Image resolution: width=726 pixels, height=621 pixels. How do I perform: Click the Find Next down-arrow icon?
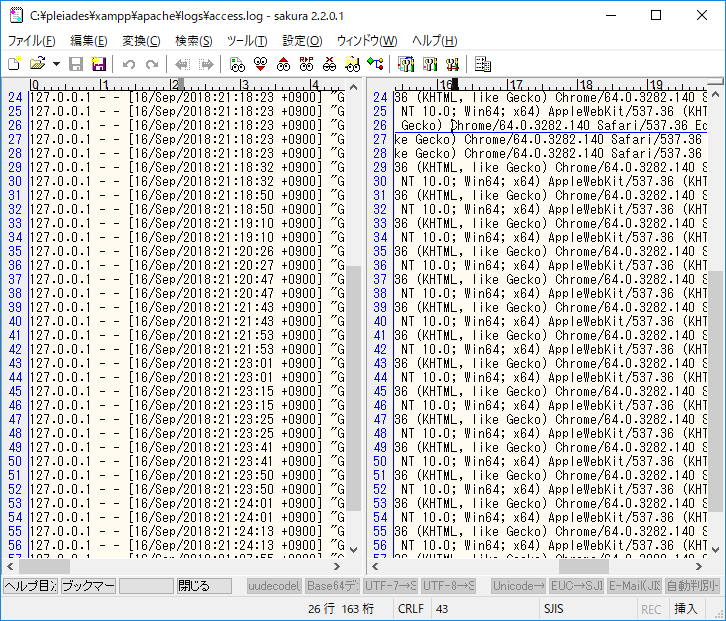click(x=260, y=64)
